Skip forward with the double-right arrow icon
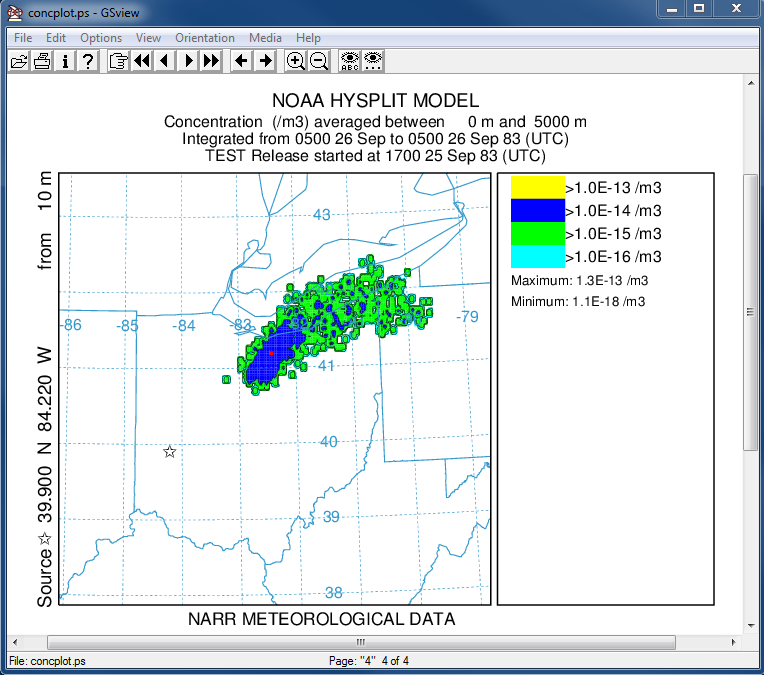 (x=210, y=61)
